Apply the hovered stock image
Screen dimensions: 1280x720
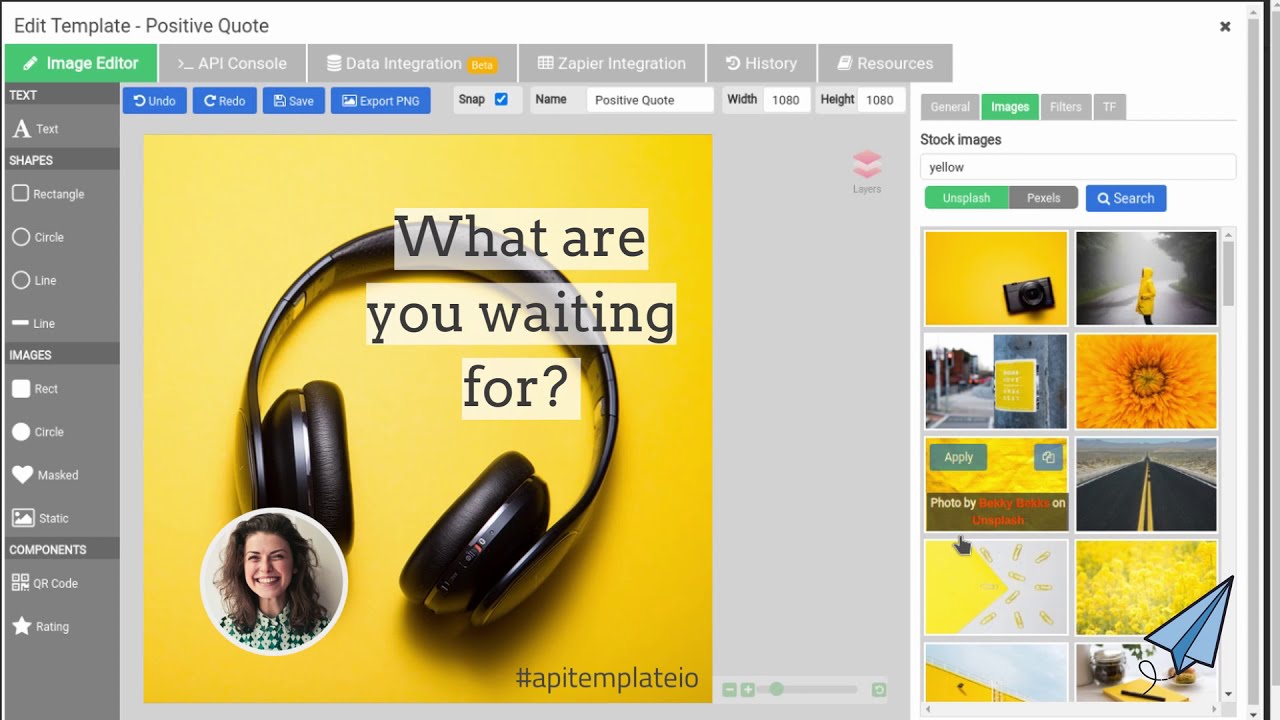[x=958, y=457]
